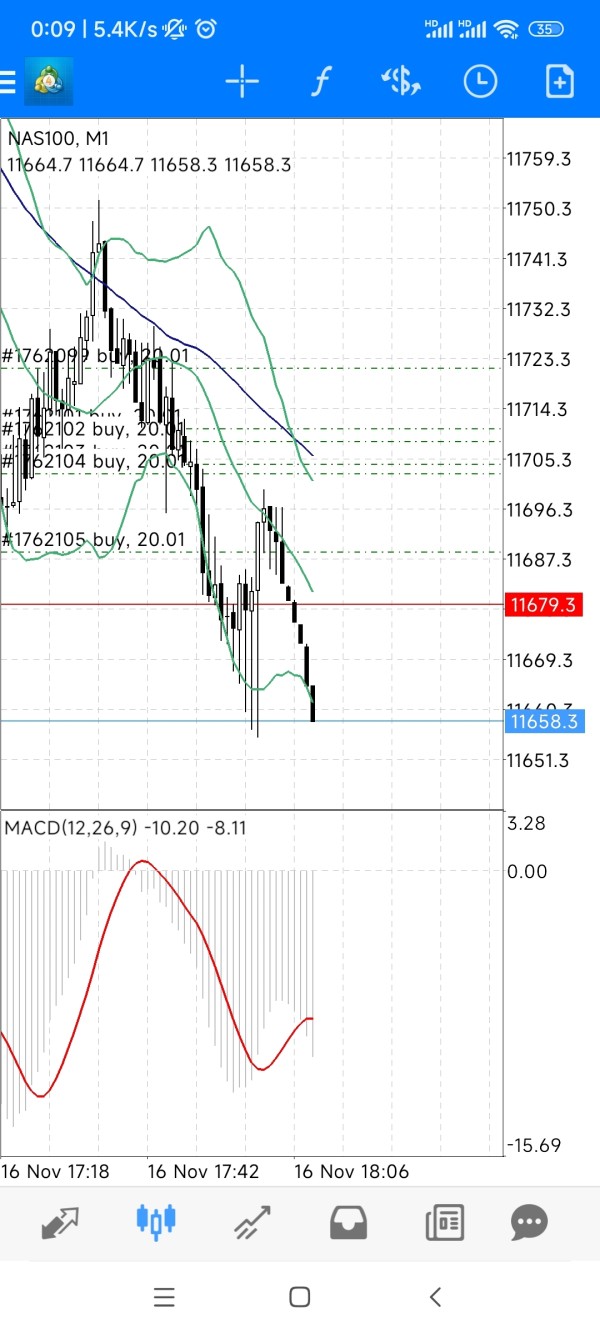Image resolution: width=600 pixels, height=1333 pixels.
Task: Tap the red 11679.3 price label
Action: point(544,605)
